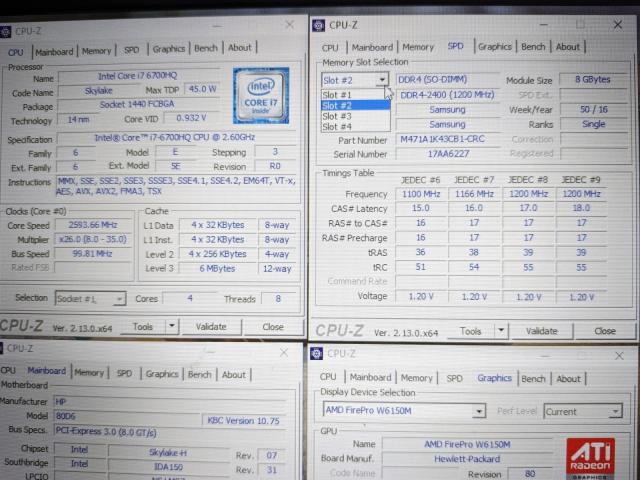Choose Slot #4 from the slot list
The height and width of the screenshot is (480, 640).
(x=355, y=127)
